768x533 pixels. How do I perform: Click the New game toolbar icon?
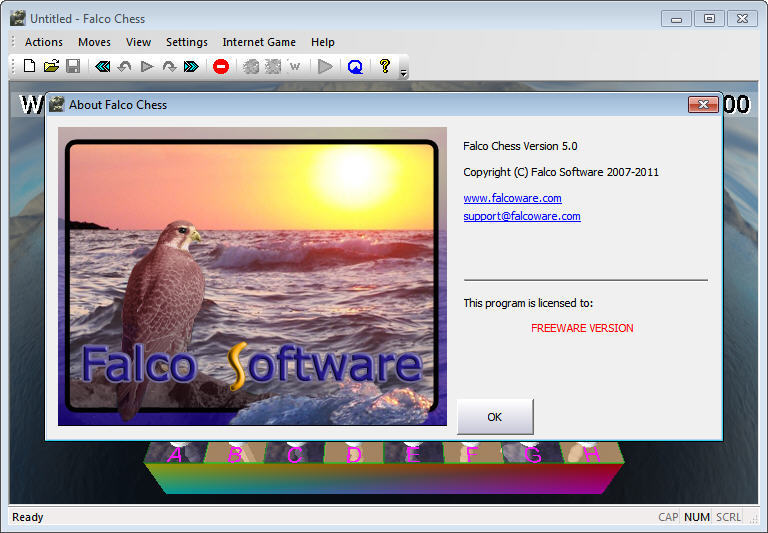tap(29, 66)
